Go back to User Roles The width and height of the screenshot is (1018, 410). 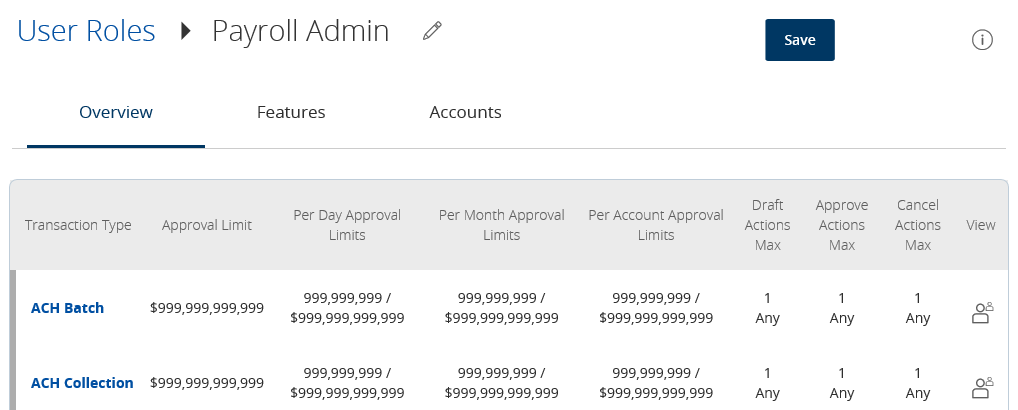point(86,31)
